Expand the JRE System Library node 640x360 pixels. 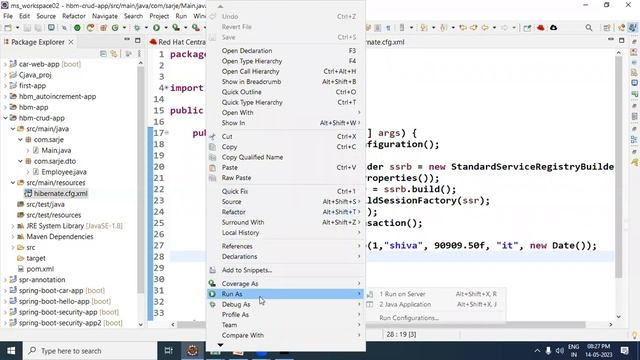pos(13,226)
